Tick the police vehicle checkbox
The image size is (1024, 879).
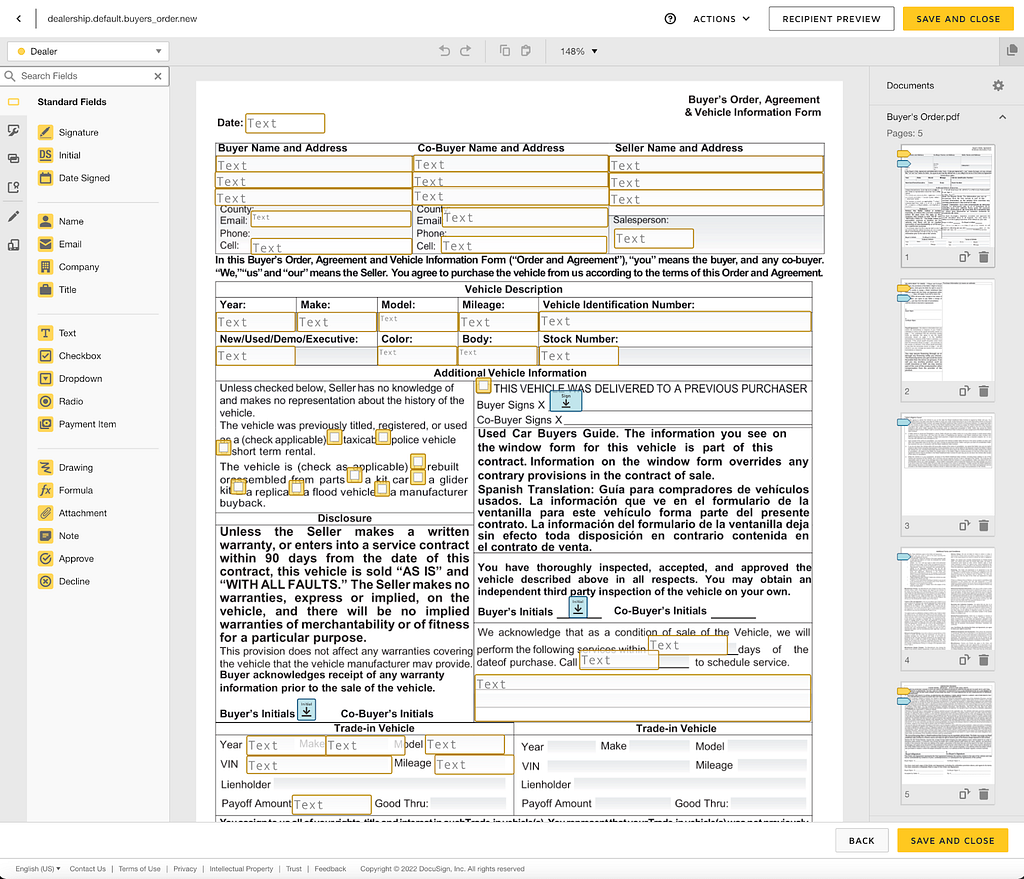click(x=383, y=437)
